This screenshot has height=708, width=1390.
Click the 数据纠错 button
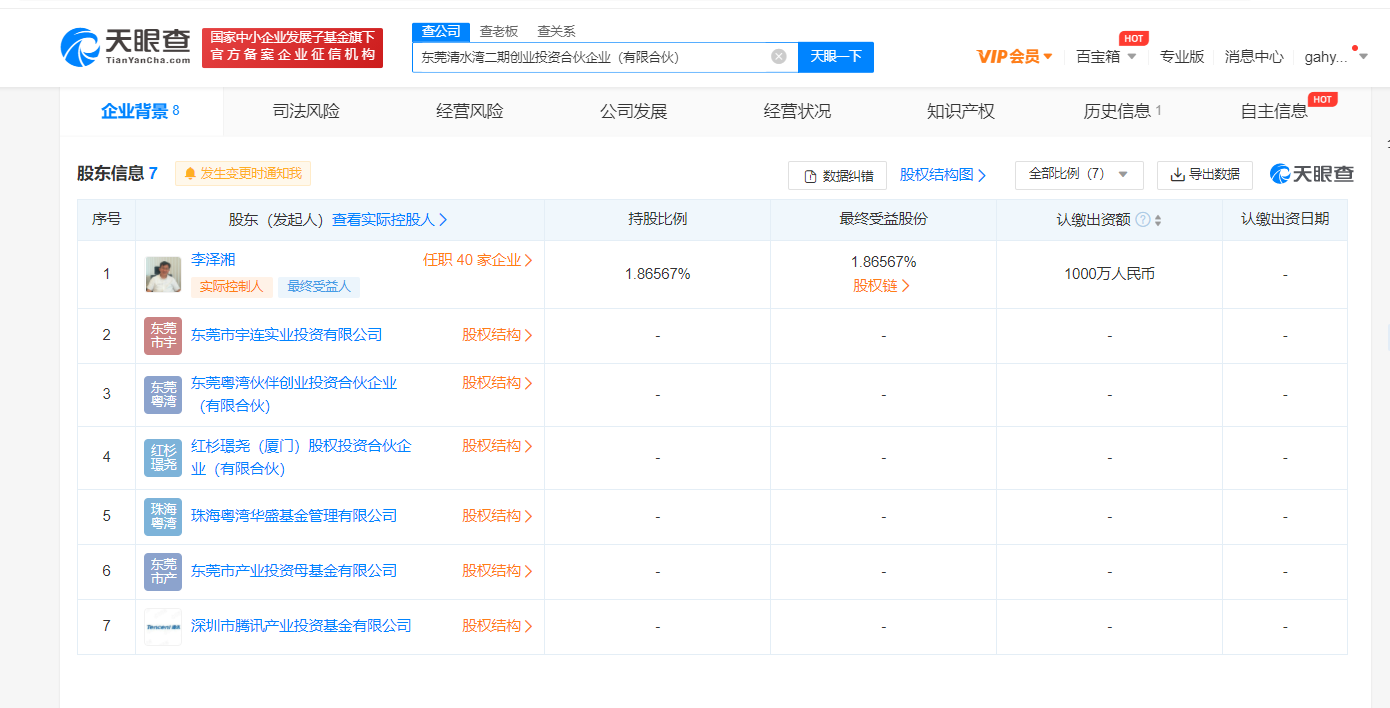tap(838, 175)
